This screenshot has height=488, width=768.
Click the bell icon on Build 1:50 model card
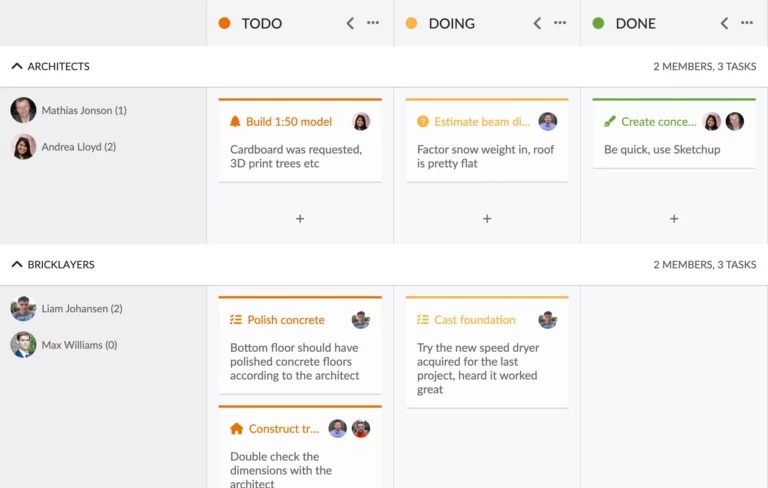coord(235,122)
